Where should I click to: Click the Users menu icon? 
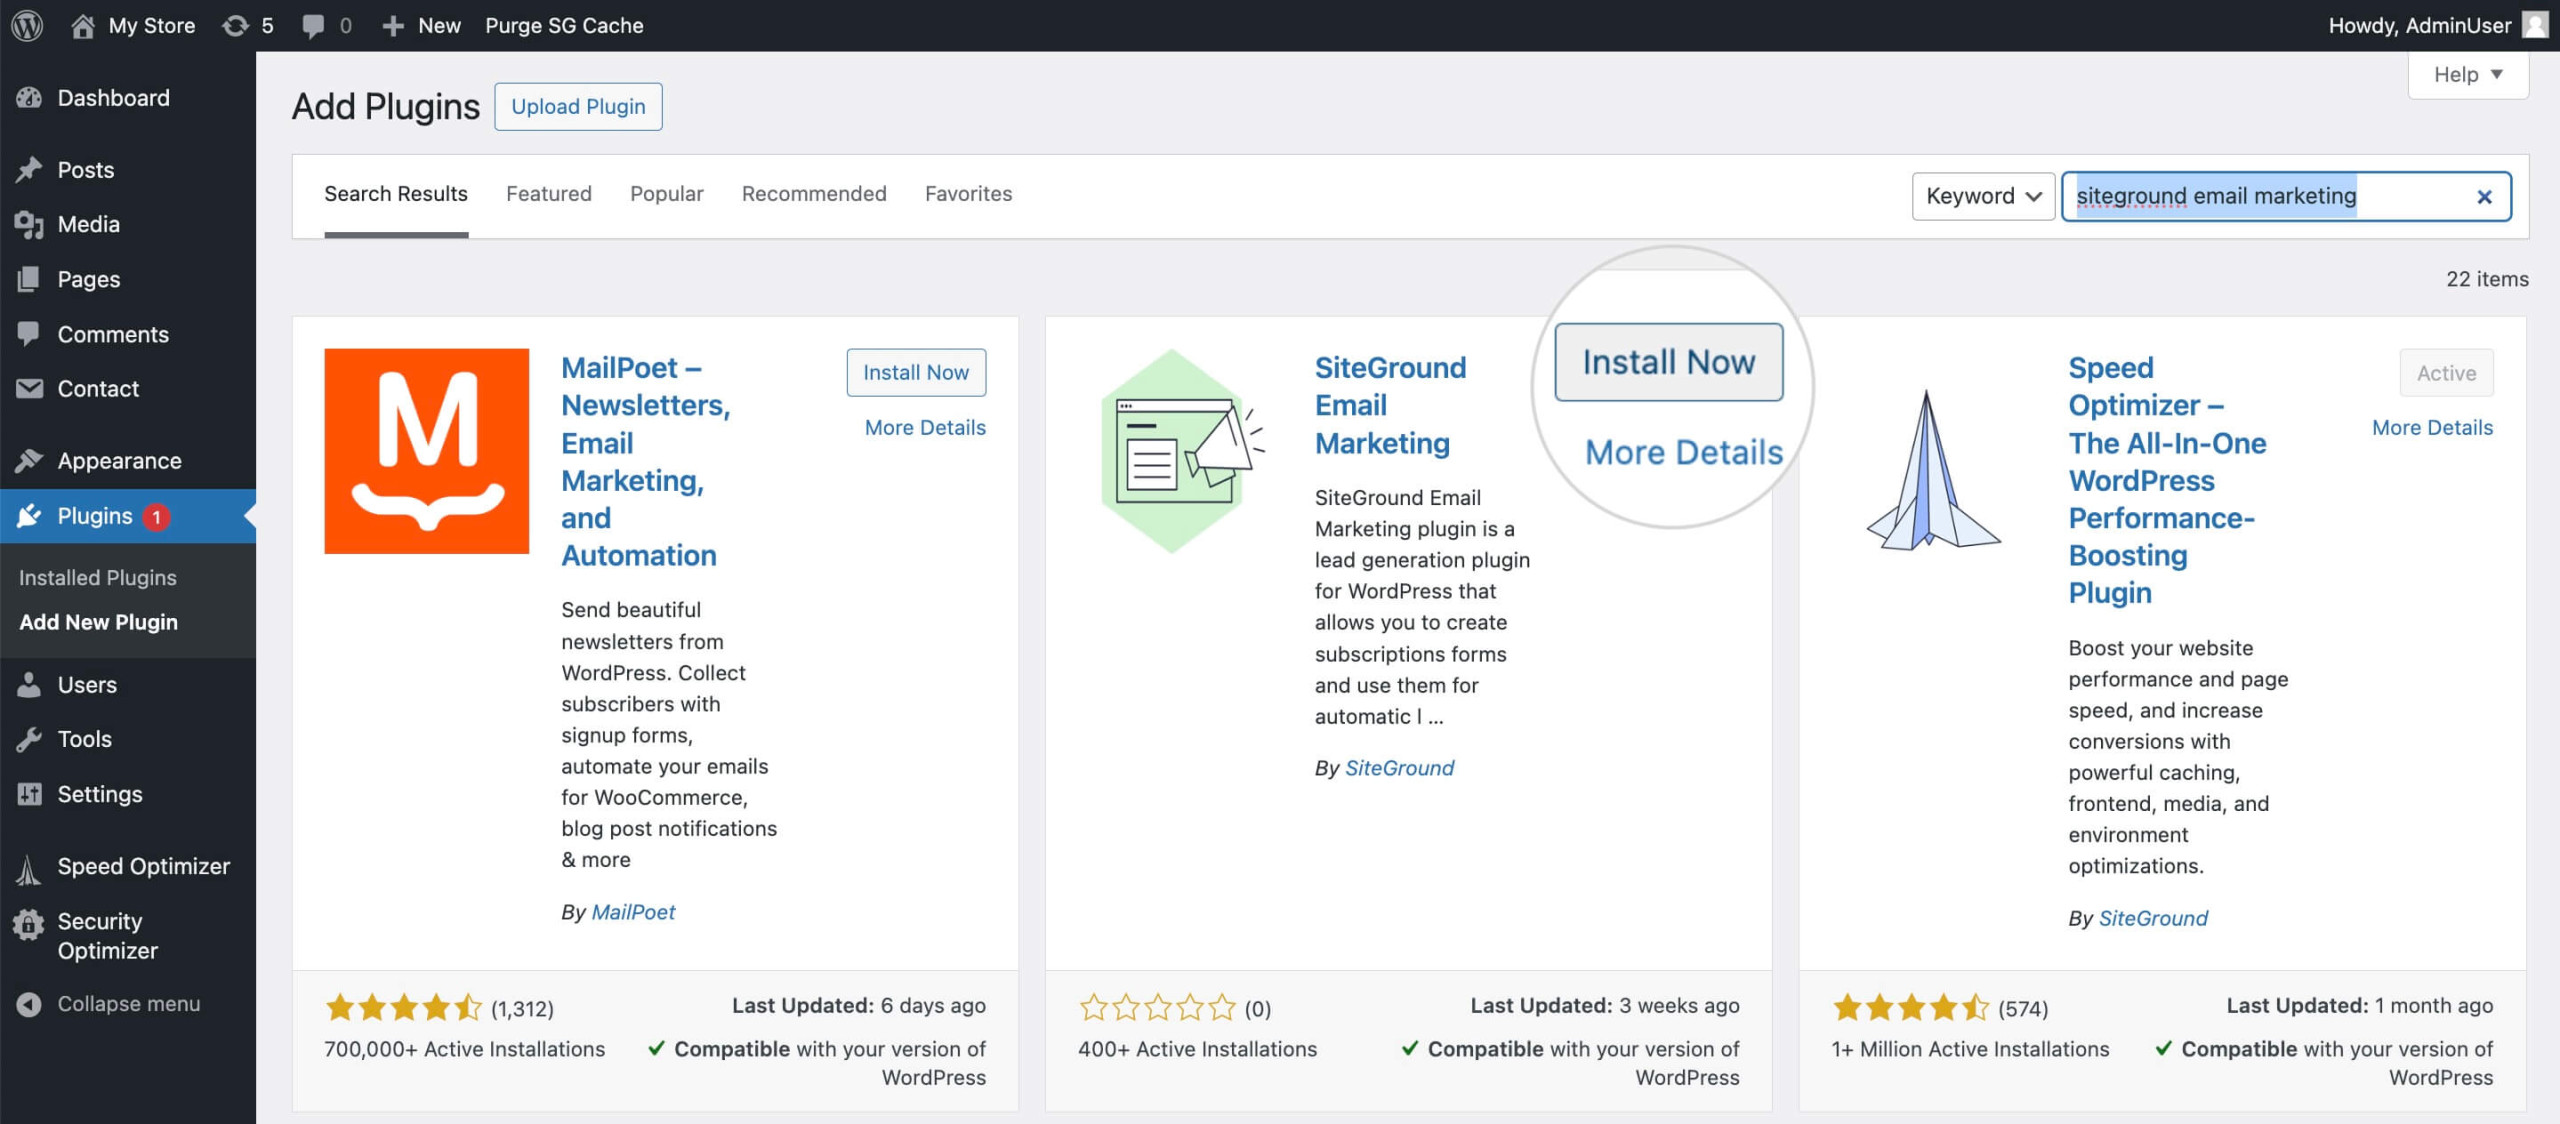click(31, 683)
